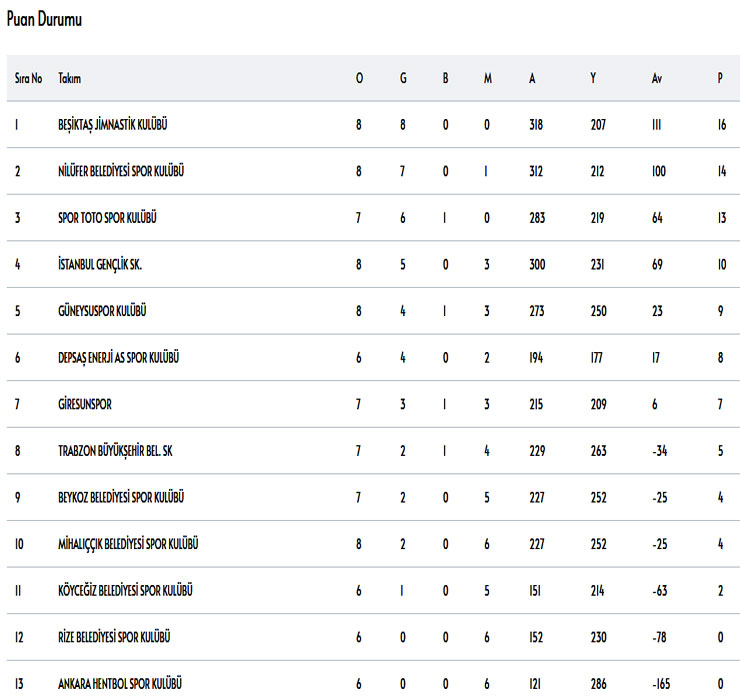Select Beykoz Belediyesi Spor Kulübü team
This screenshot has height=700, width=740.
click(x=120, y=497)
